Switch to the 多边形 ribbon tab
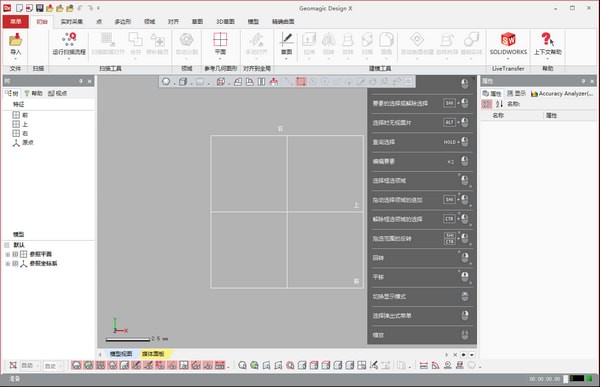This screenshot has width=600, height=387. [122, 22]
